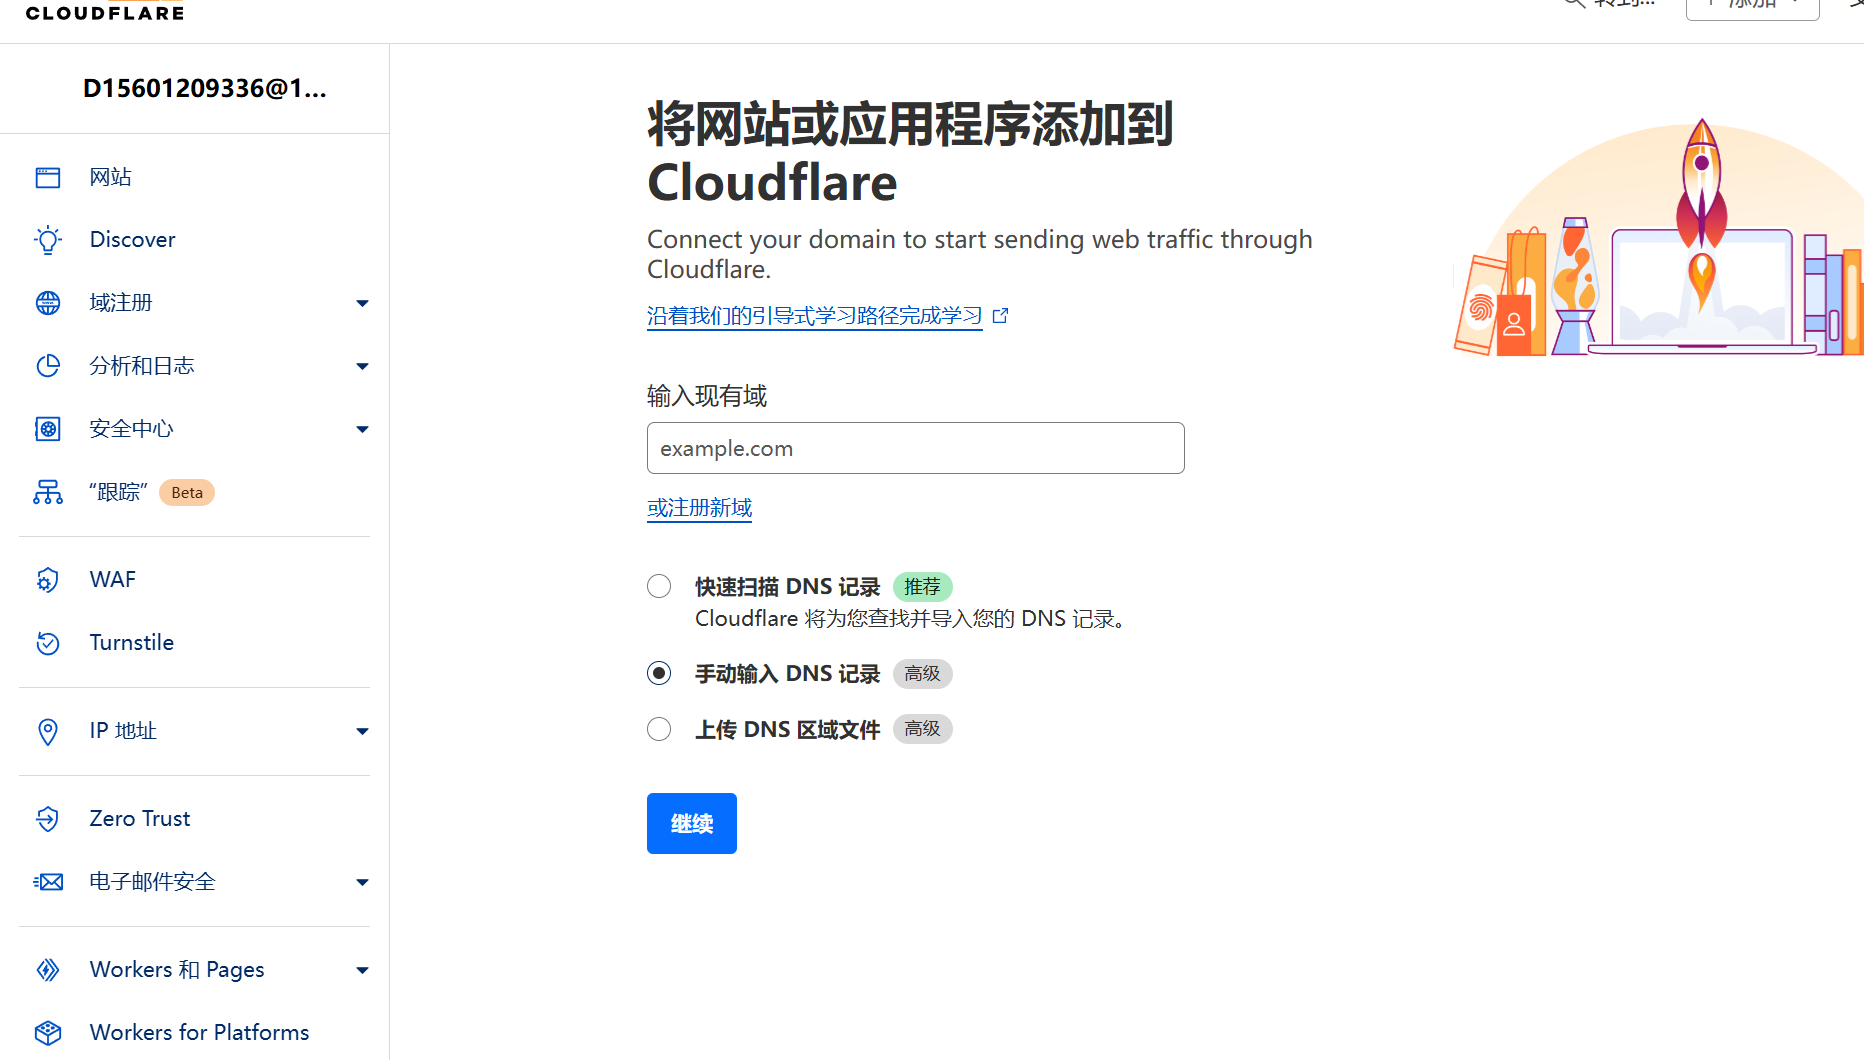Select manual DNS record entry option
Screen dimensions: 1864x1060
pyautogui.click(x=659, y=673)
